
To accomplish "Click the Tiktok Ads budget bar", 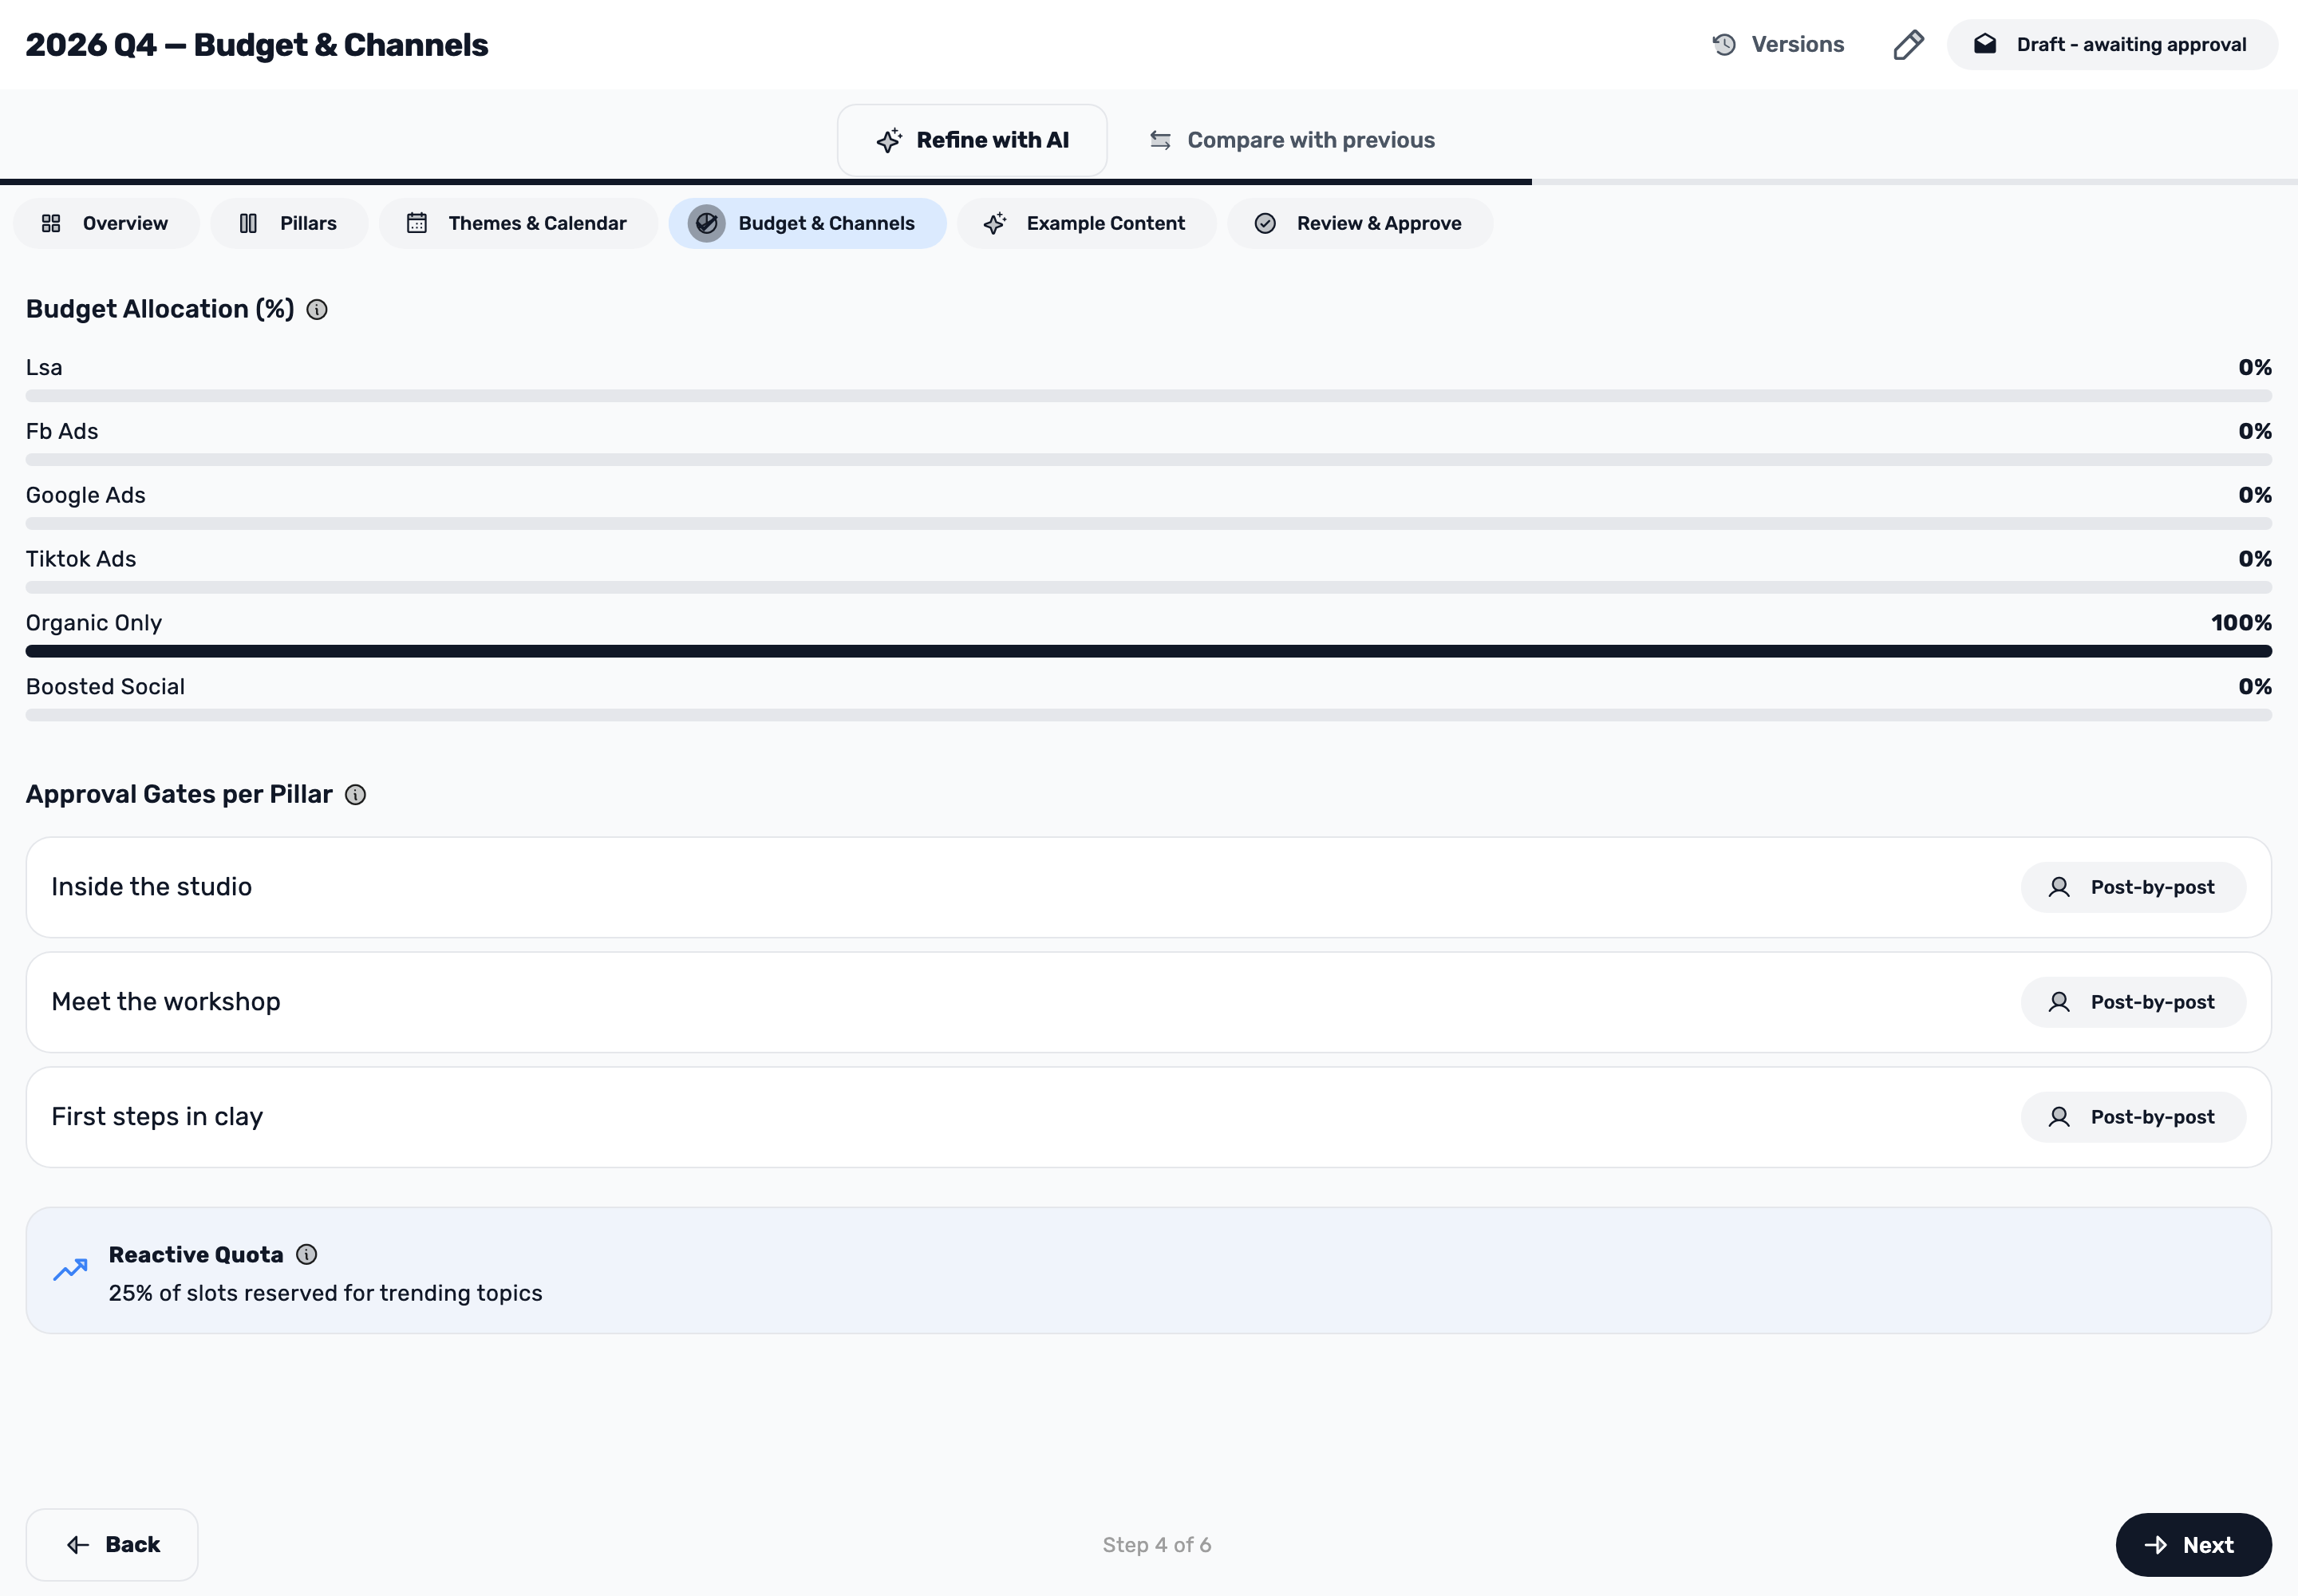I will pos(1149,588).
